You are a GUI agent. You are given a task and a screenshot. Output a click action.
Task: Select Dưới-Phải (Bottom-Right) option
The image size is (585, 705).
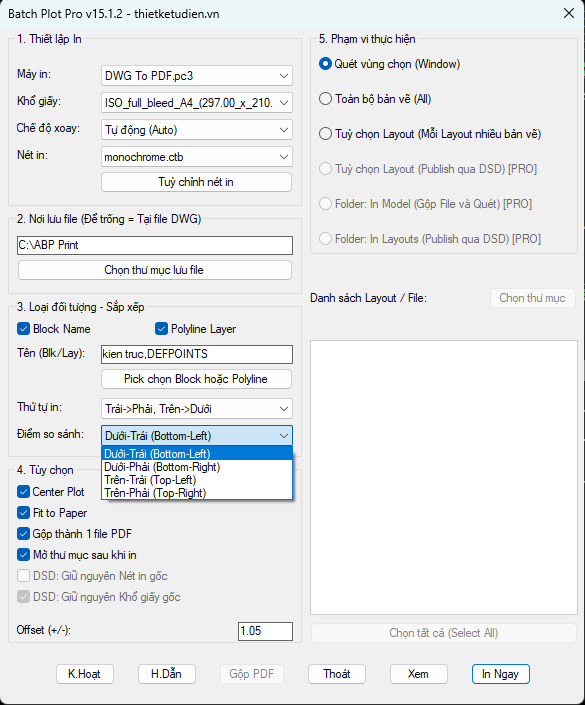coord(197,467)
